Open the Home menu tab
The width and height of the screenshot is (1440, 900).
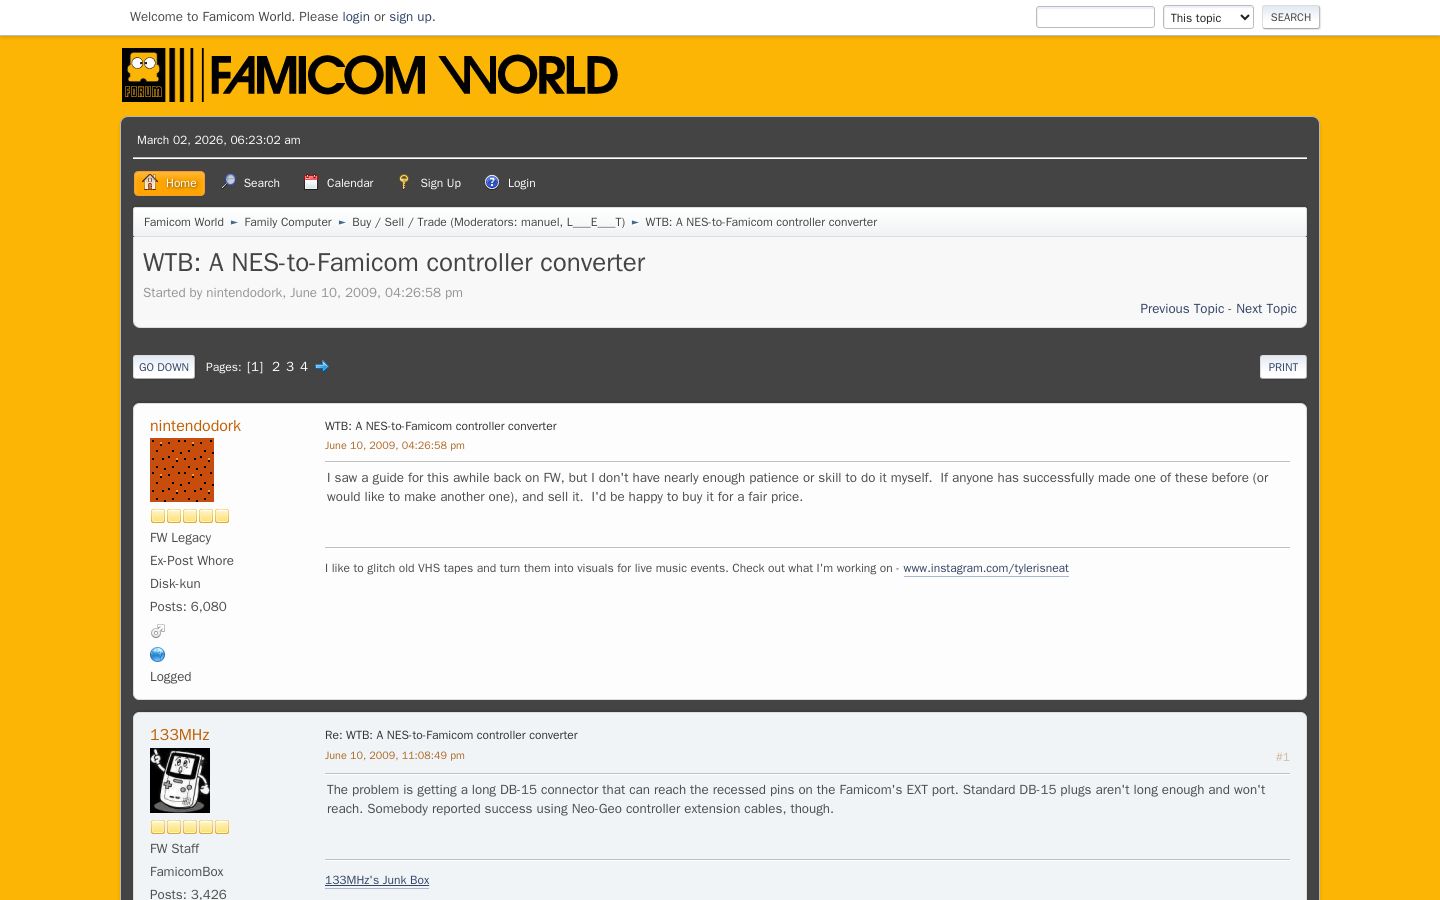170,183
